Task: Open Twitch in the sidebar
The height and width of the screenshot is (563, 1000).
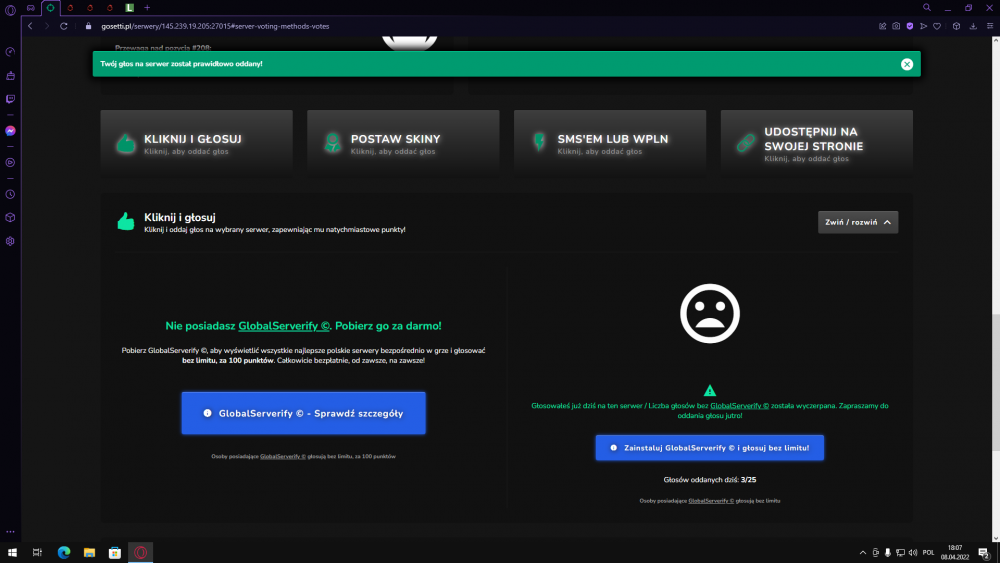Action: coord(10,99)
